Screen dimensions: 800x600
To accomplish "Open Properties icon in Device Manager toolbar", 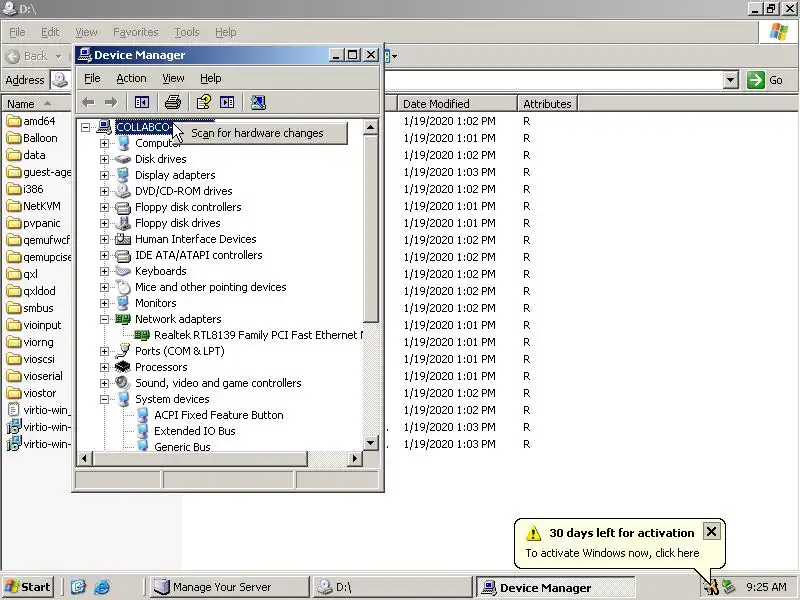I will [x=204, y=103].
